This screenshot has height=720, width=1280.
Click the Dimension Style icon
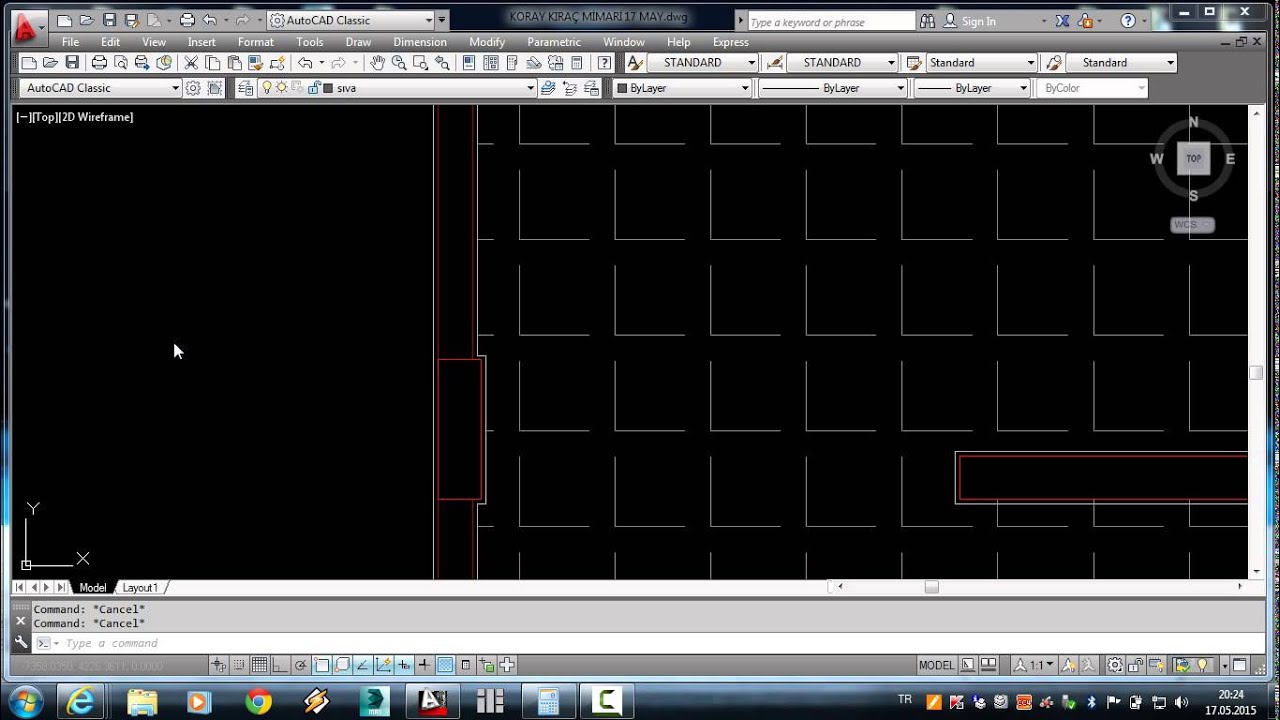tap(774, 62)
